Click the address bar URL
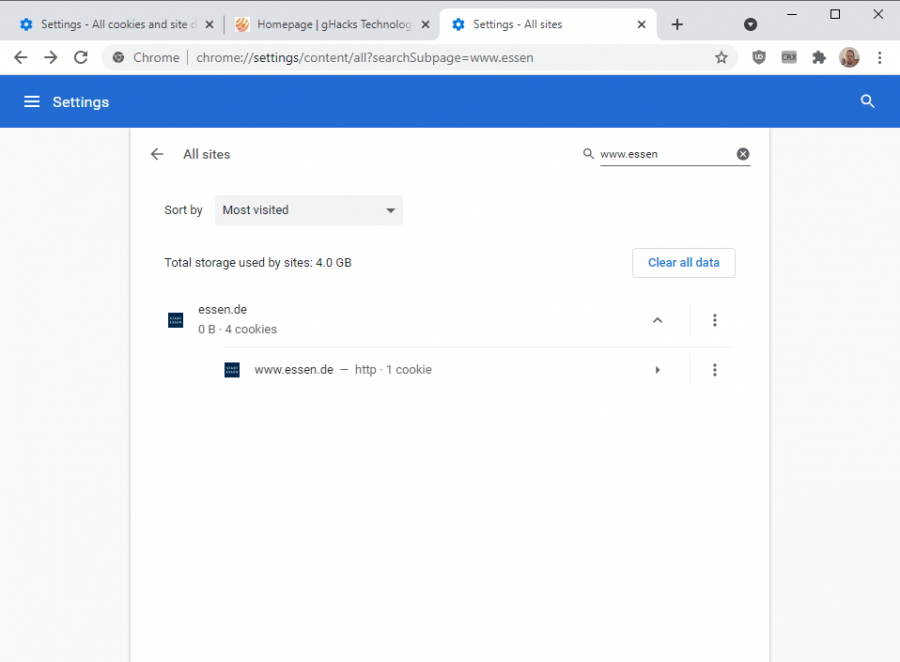The height and width of the screenshot is (662, 900). (x=365, y=57)
